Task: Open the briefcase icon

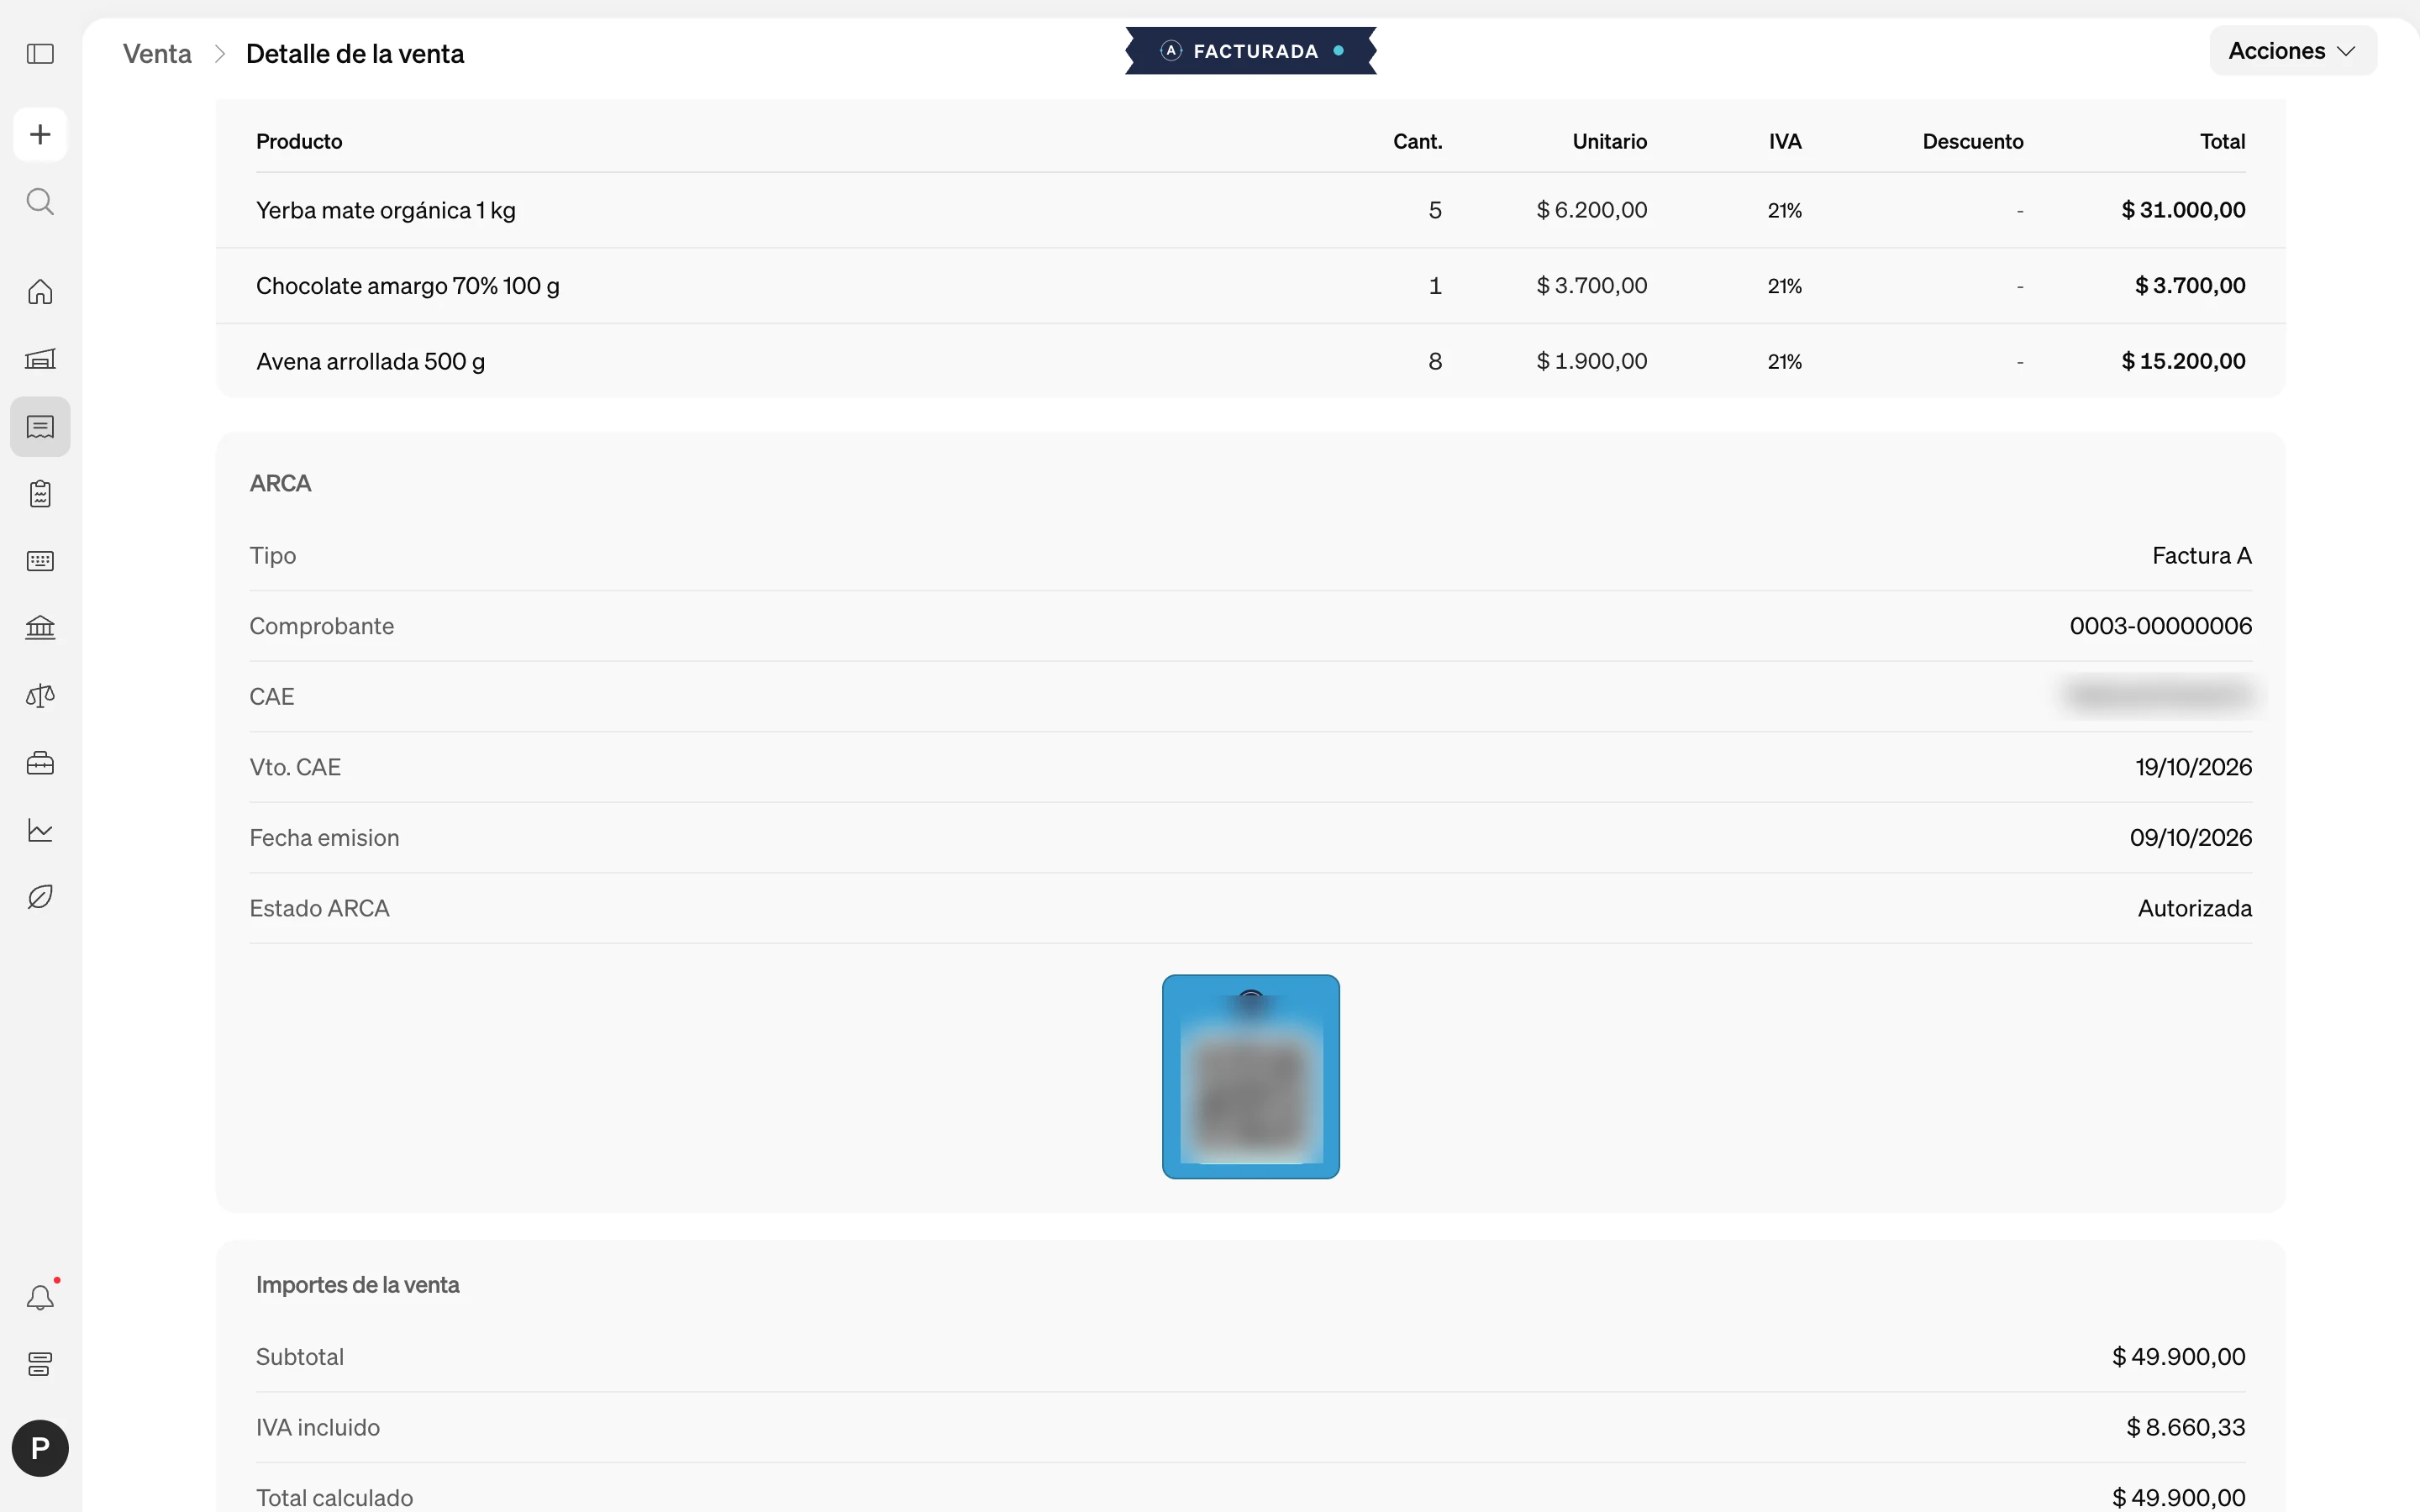Action: click(40, 763)
